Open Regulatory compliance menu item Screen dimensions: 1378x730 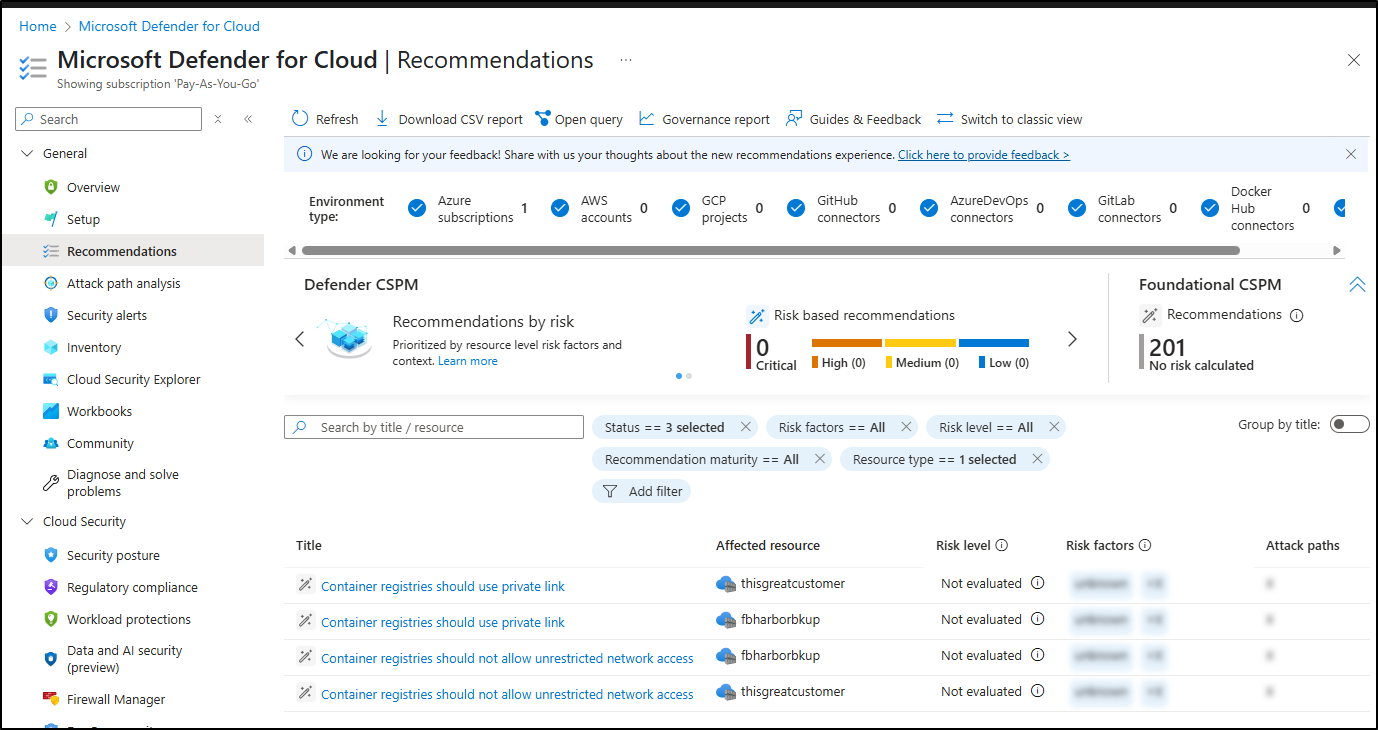(x=133, y=587)
